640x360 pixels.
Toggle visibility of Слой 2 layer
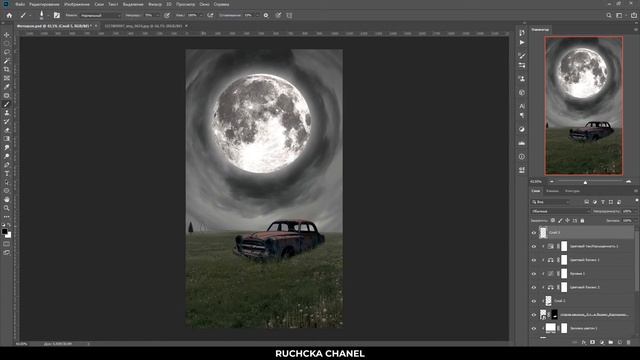pyautogui.click(x=533, y=301)
